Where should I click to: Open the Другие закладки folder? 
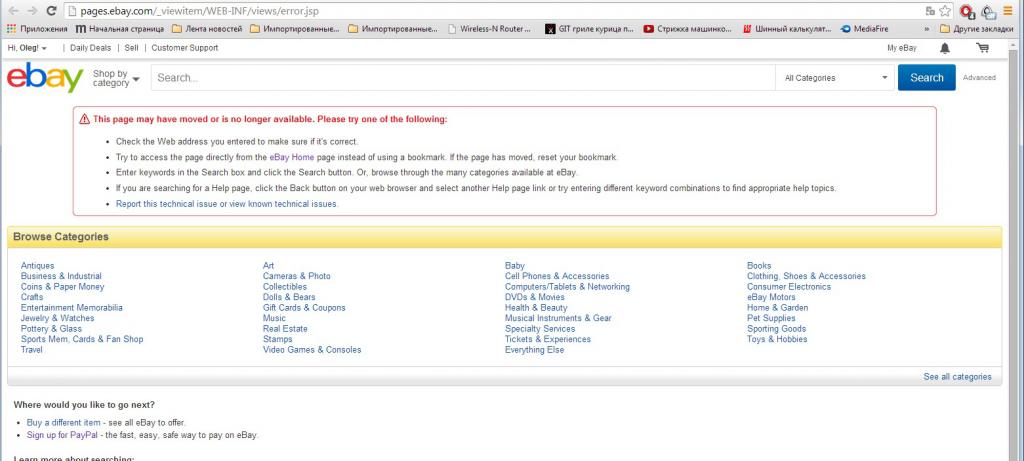click(977, 29)
